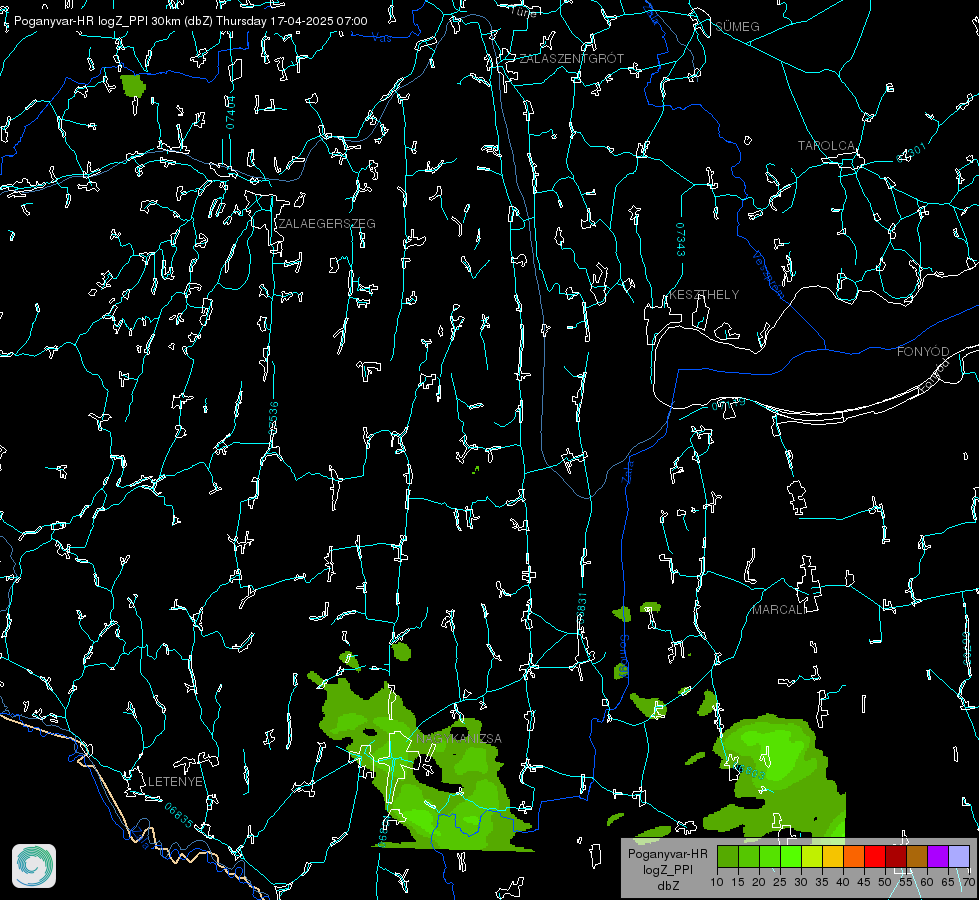This screenshot has height=900, width=979.
Task: Pick the 45–50 dBZ red swatch
Action: point(875,856)
